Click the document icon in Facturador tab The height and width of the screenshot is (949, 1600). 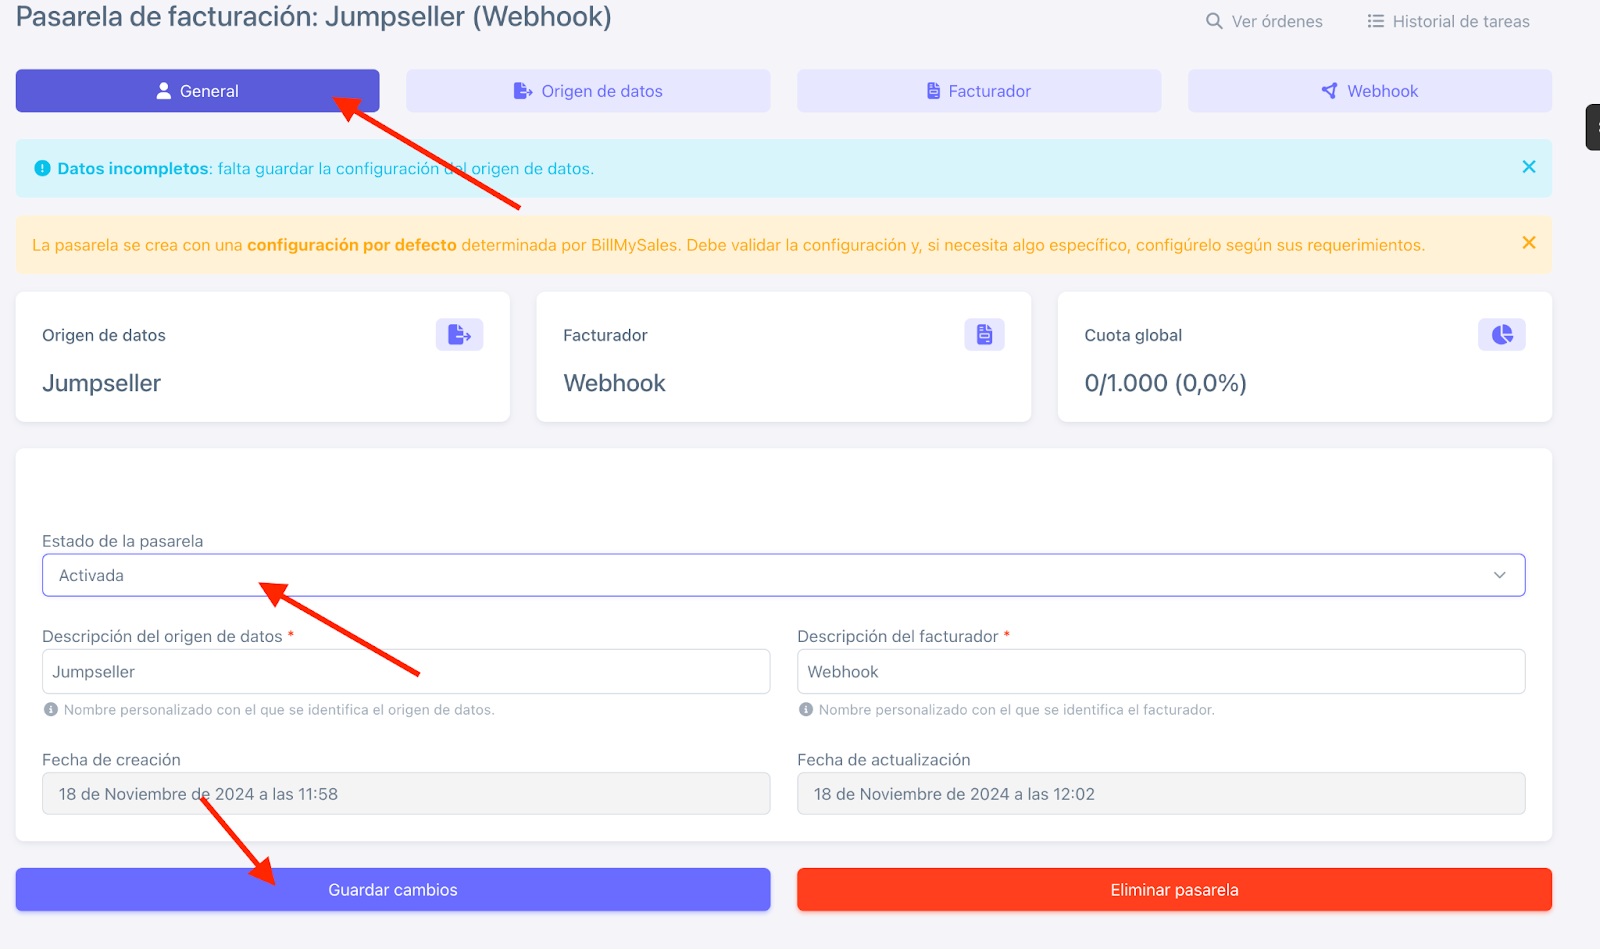[933, 91]
